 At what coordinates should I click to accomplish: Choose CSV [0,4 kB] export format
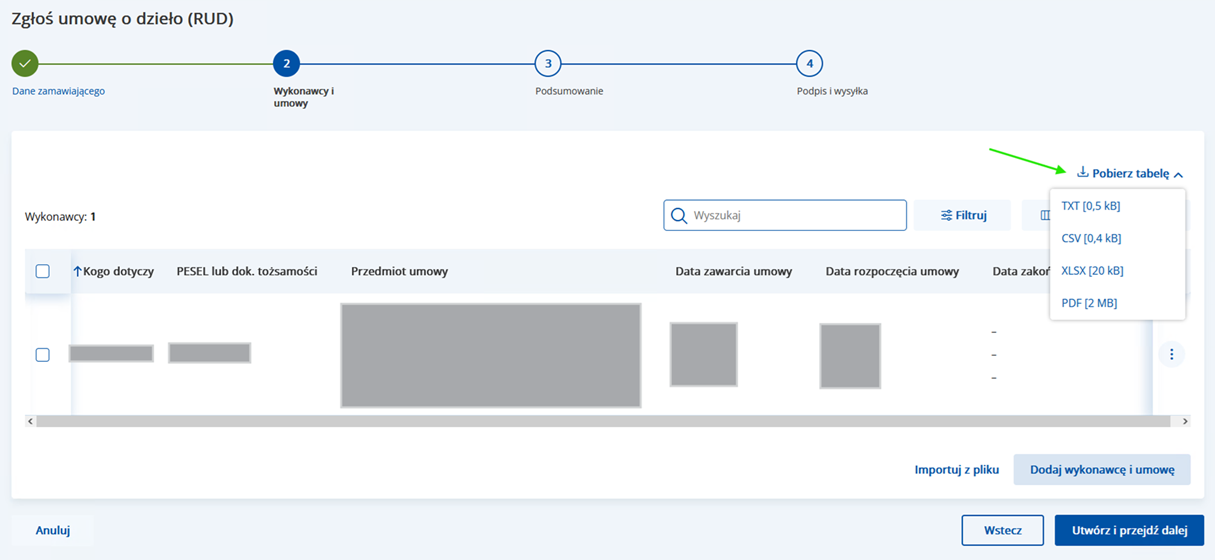click(1090, 238)
